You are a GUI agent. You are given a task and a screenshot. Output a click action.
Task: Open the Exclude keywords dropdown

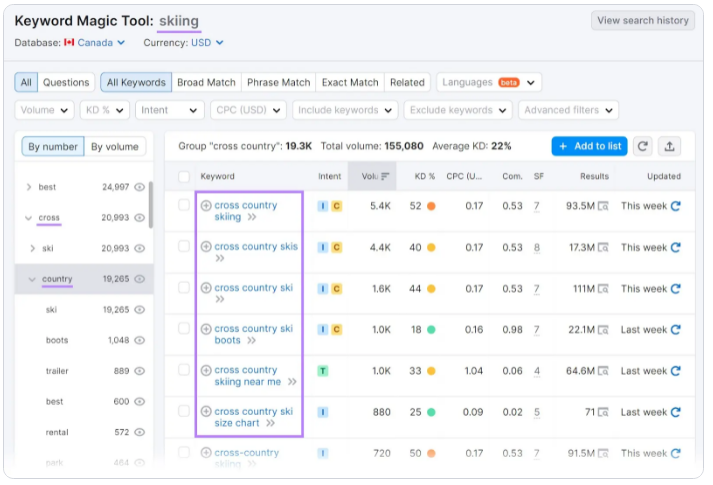pos(458,110)
